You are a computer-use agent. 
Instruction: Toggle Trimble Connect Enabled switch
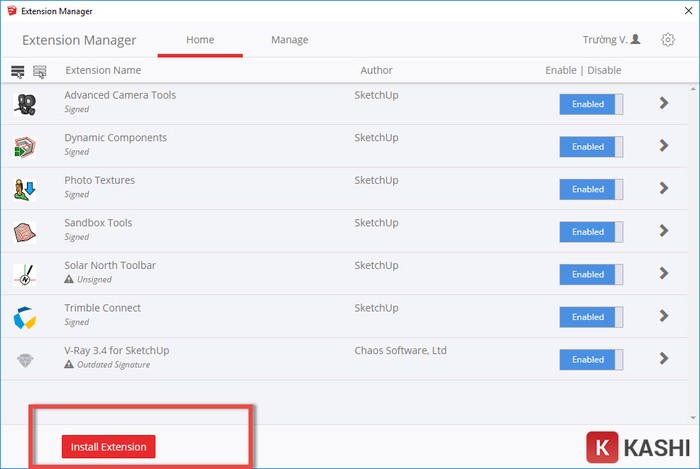click(591, 317)
